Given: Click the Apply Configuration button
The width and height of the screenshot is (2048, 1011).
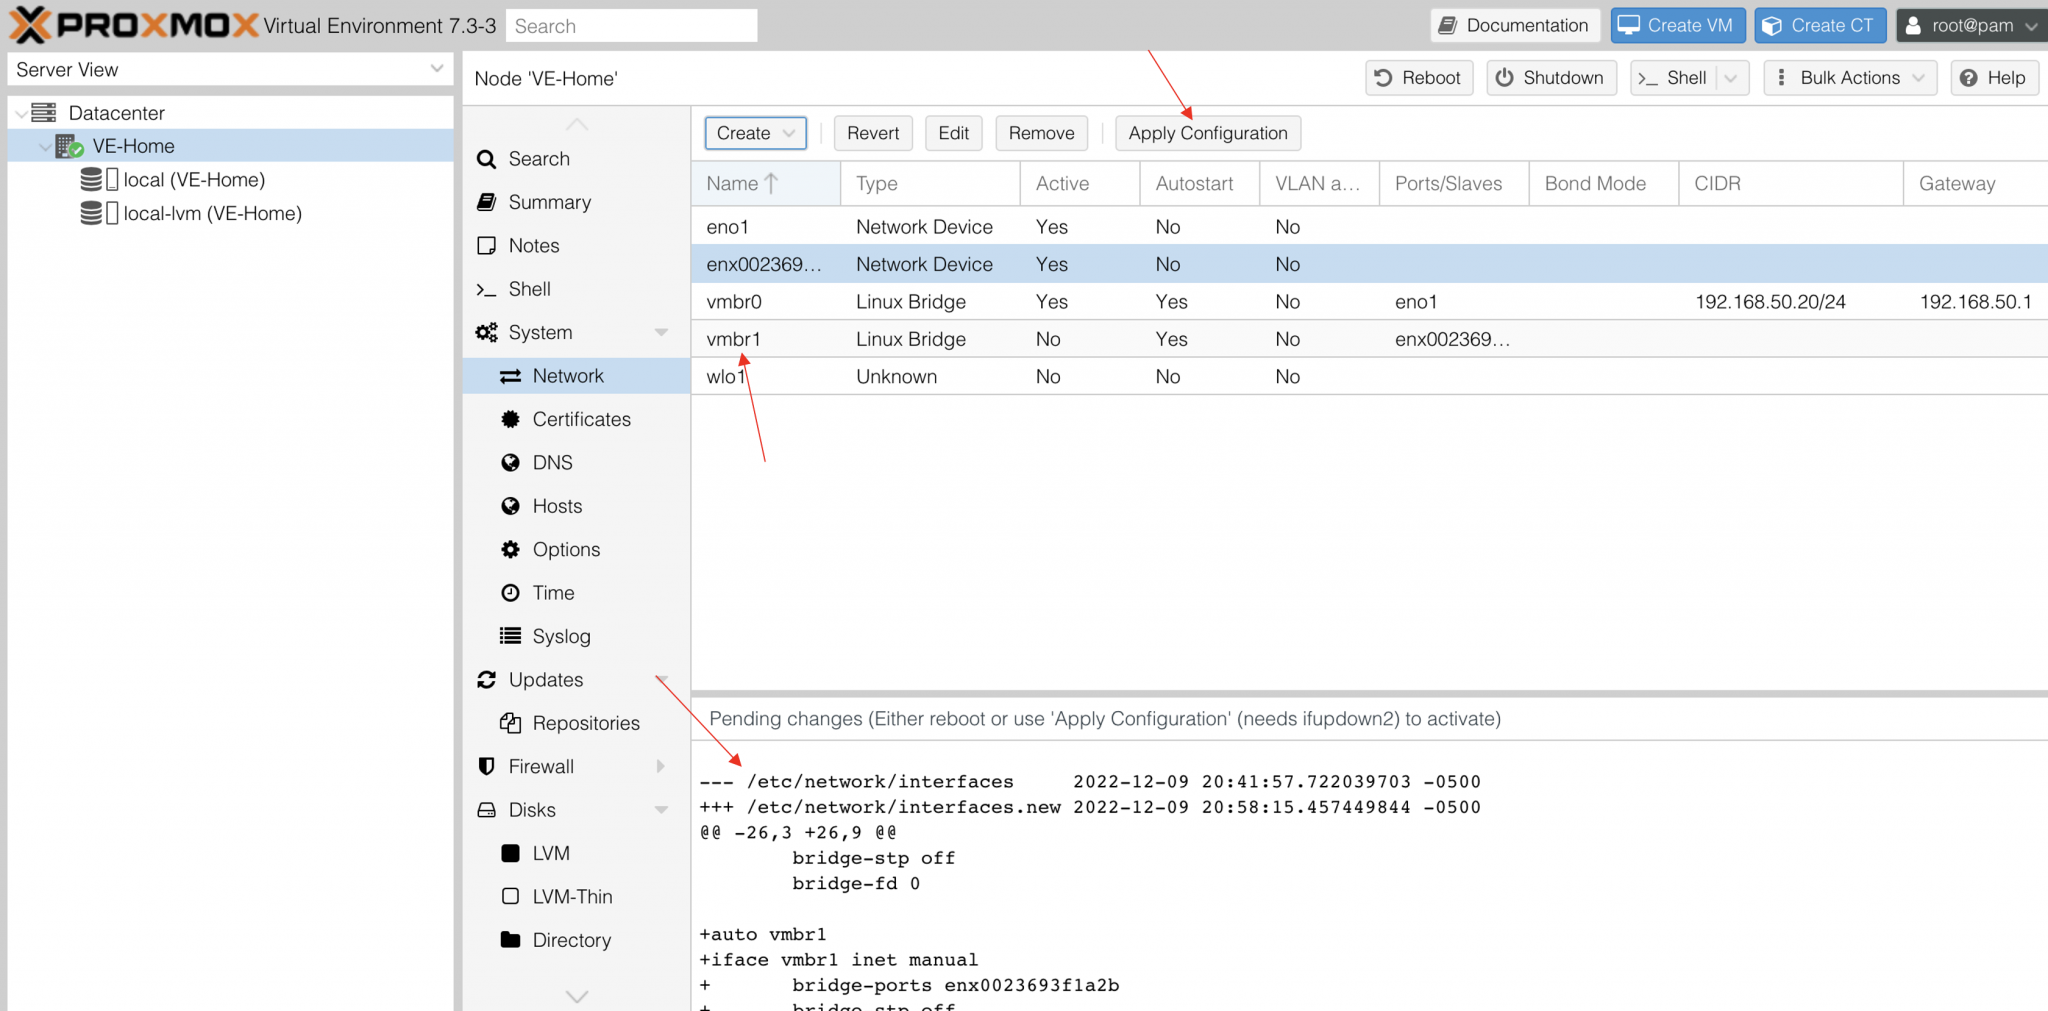Looking at the screenshot, I should 1208,132.
